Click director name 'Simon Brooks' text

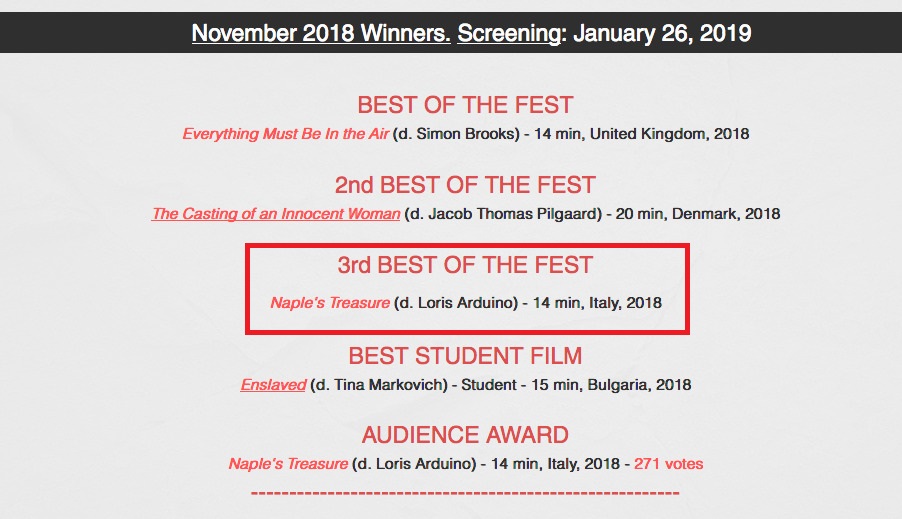point(465,134)
